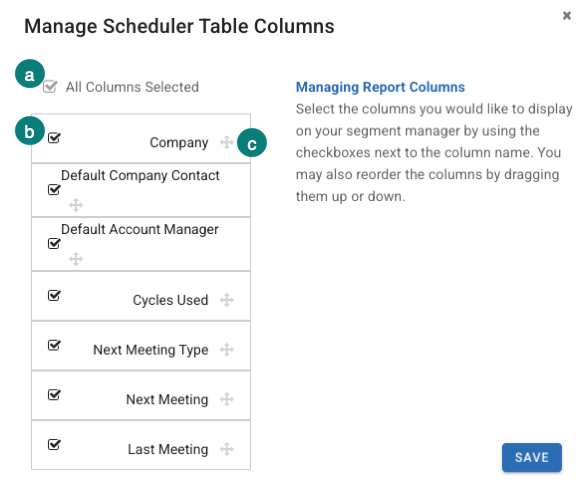The image size is (580, 482).
Task: Select the Cycles Used column label
Action: coord(170,300)
